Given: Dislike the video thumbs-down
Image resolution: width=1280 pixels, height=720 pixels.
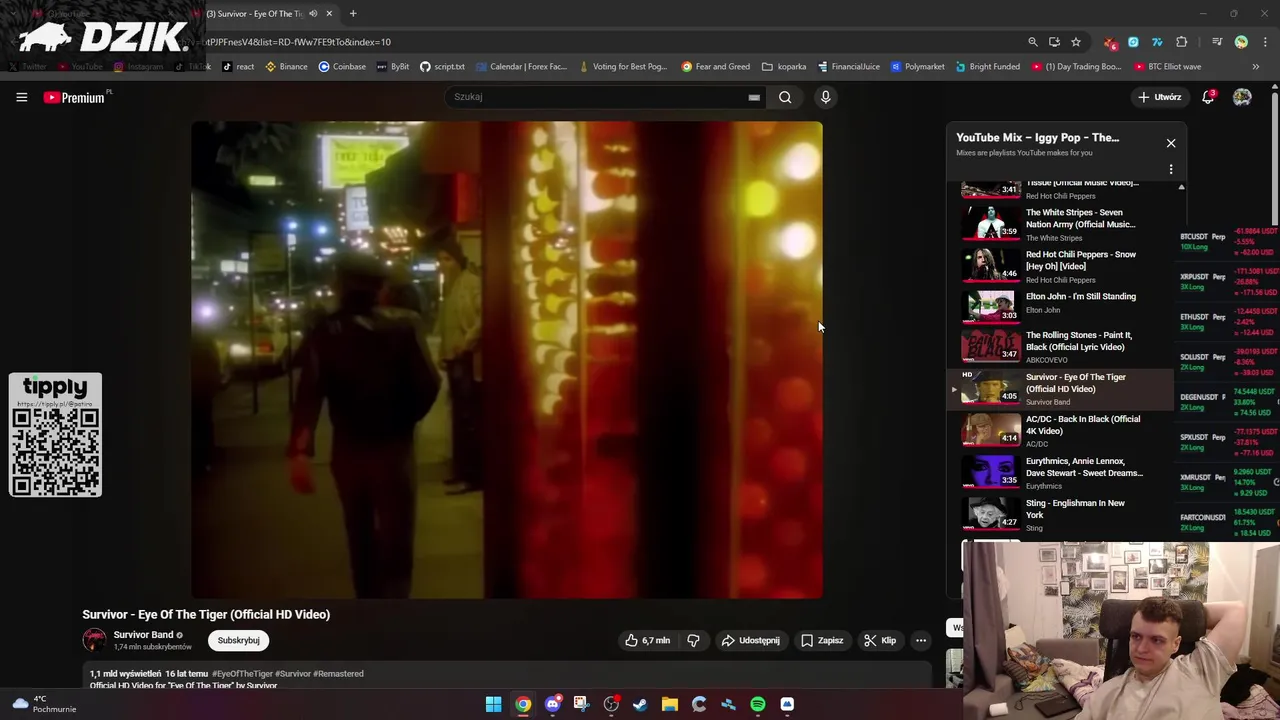Looking at the screenshot, I should [x=693, y=640].
